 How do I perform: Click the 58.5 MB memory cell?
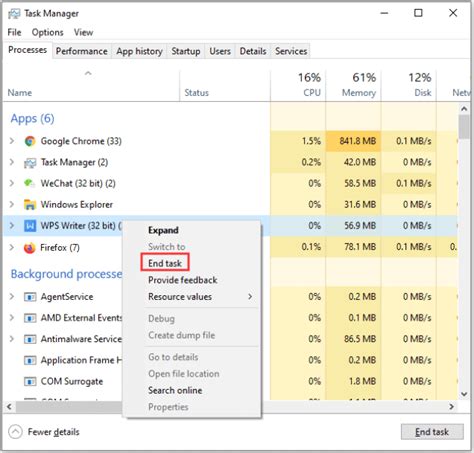click(x=353, y=183)
